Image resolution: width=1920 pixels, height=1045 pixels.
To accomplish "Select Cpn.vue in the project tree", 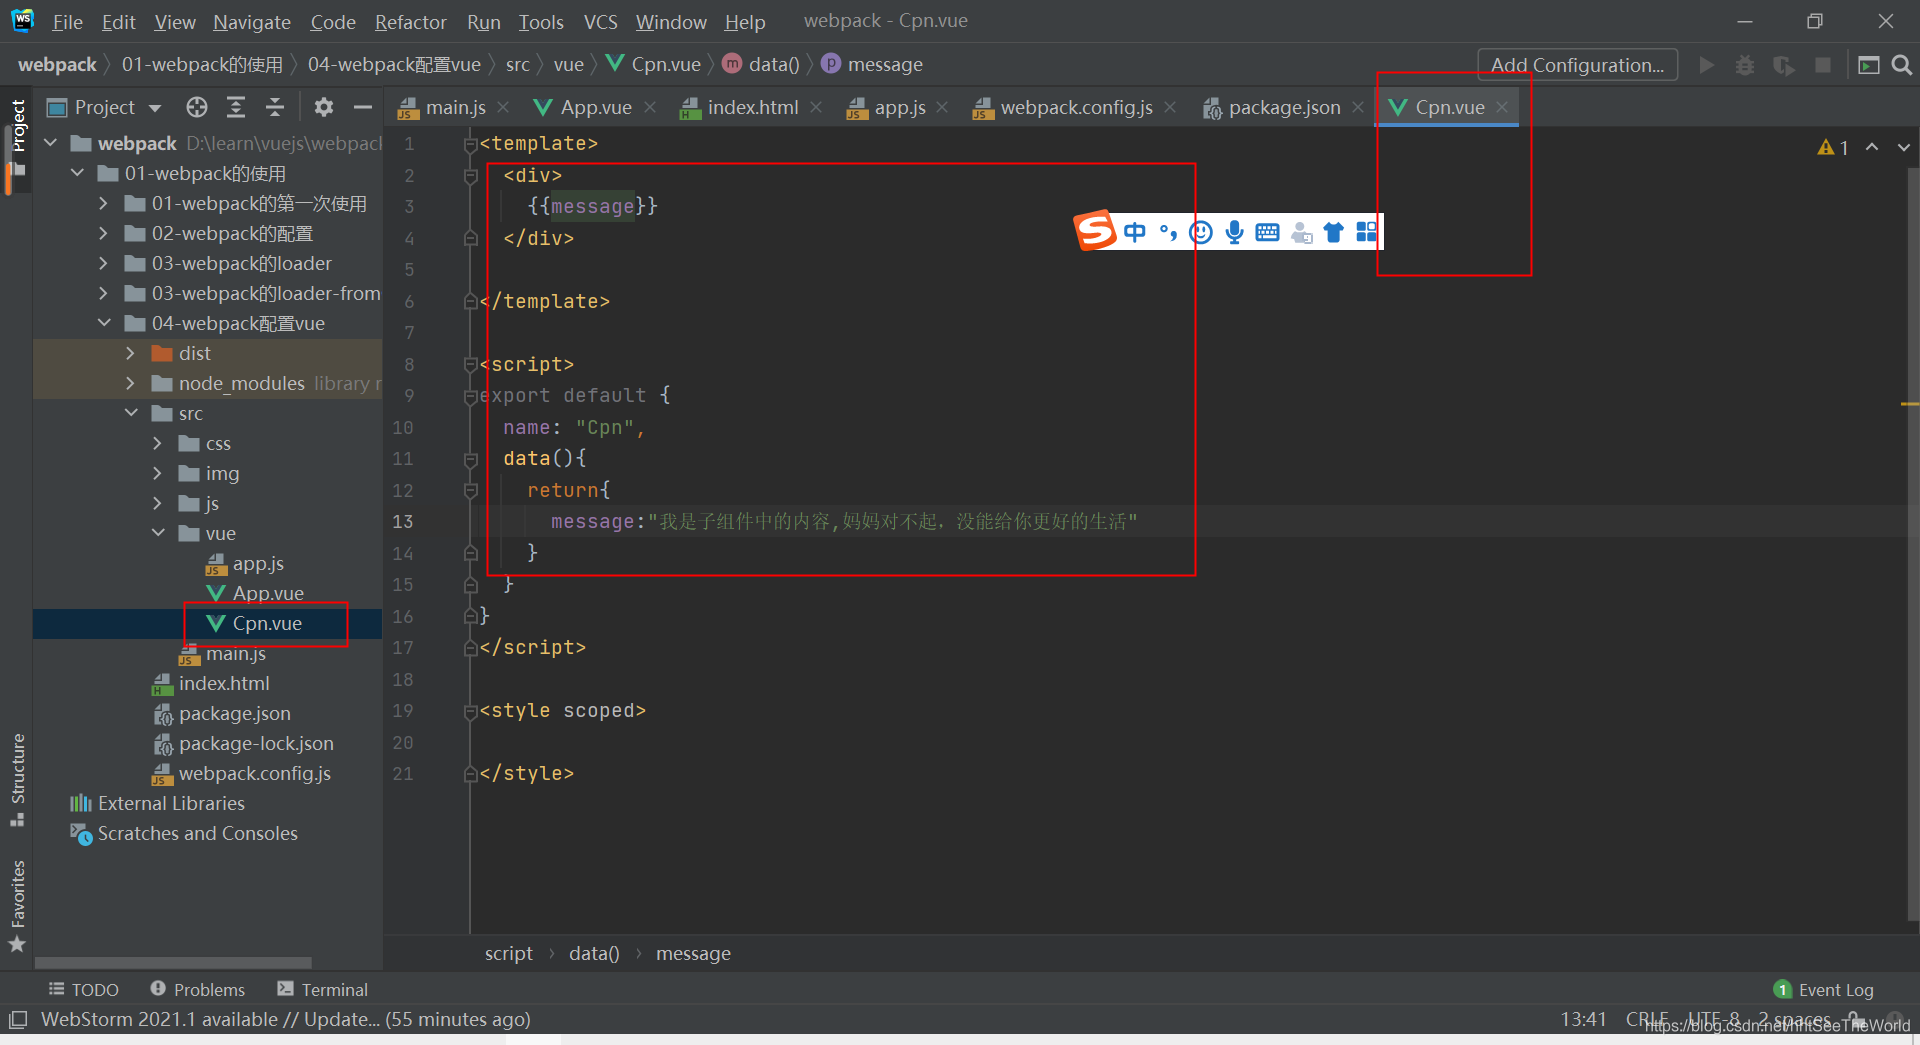I will (x=266, y=623).
